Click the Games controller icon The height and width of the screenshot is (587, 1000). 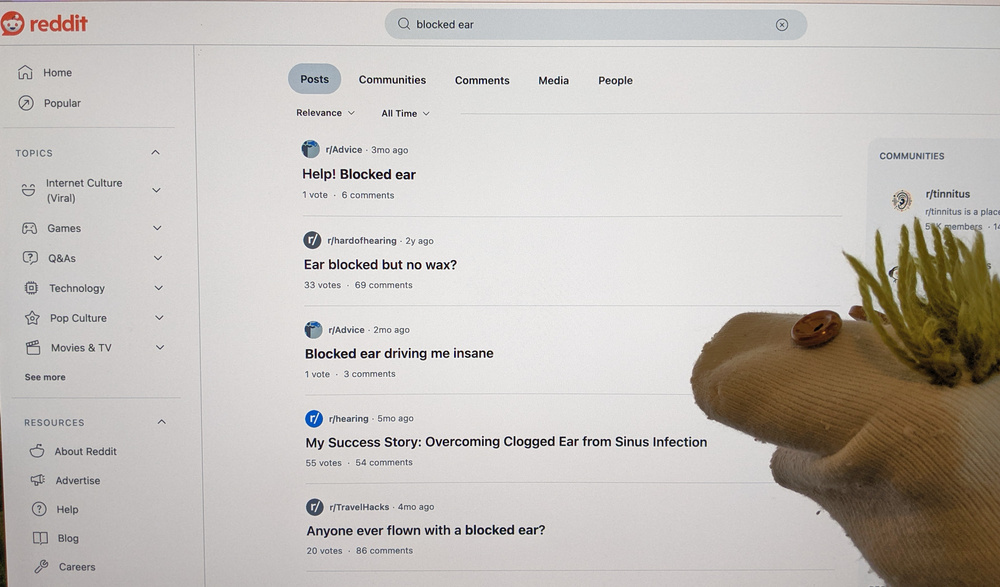(x=29, y=228)
